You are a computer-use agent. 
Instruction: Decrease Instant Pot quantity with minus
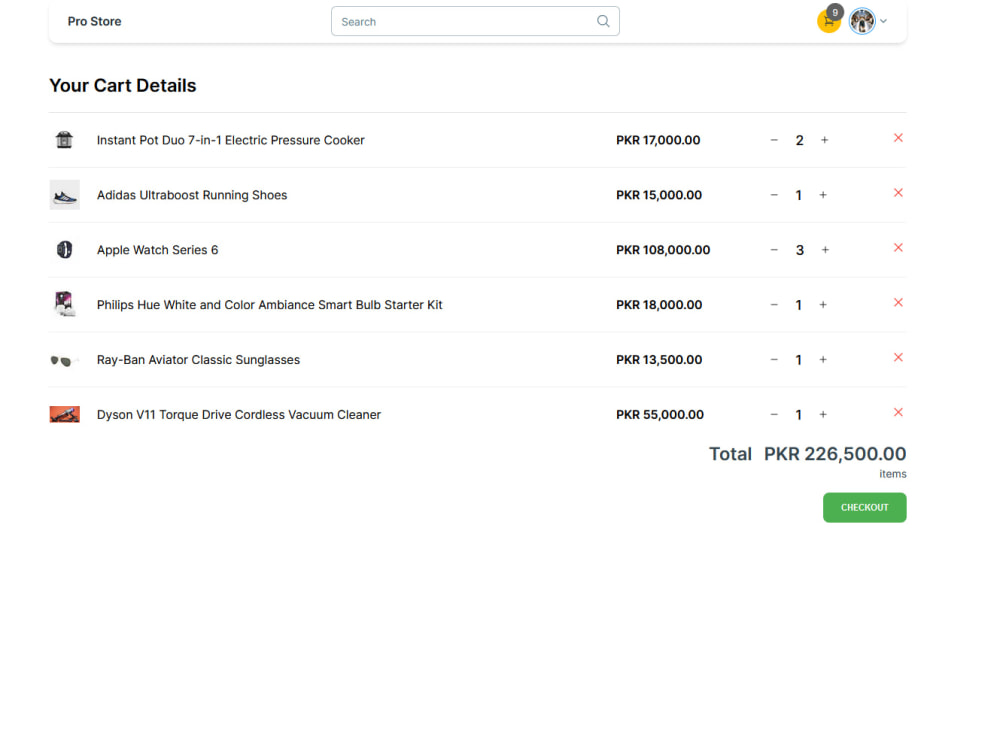pos(774,140)
